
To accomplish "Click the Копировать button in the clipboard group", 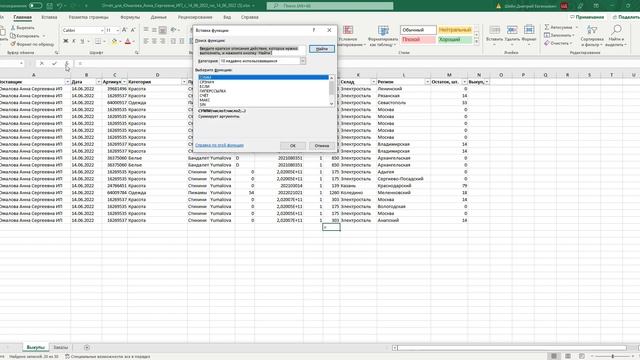I will tap(28, 36).
